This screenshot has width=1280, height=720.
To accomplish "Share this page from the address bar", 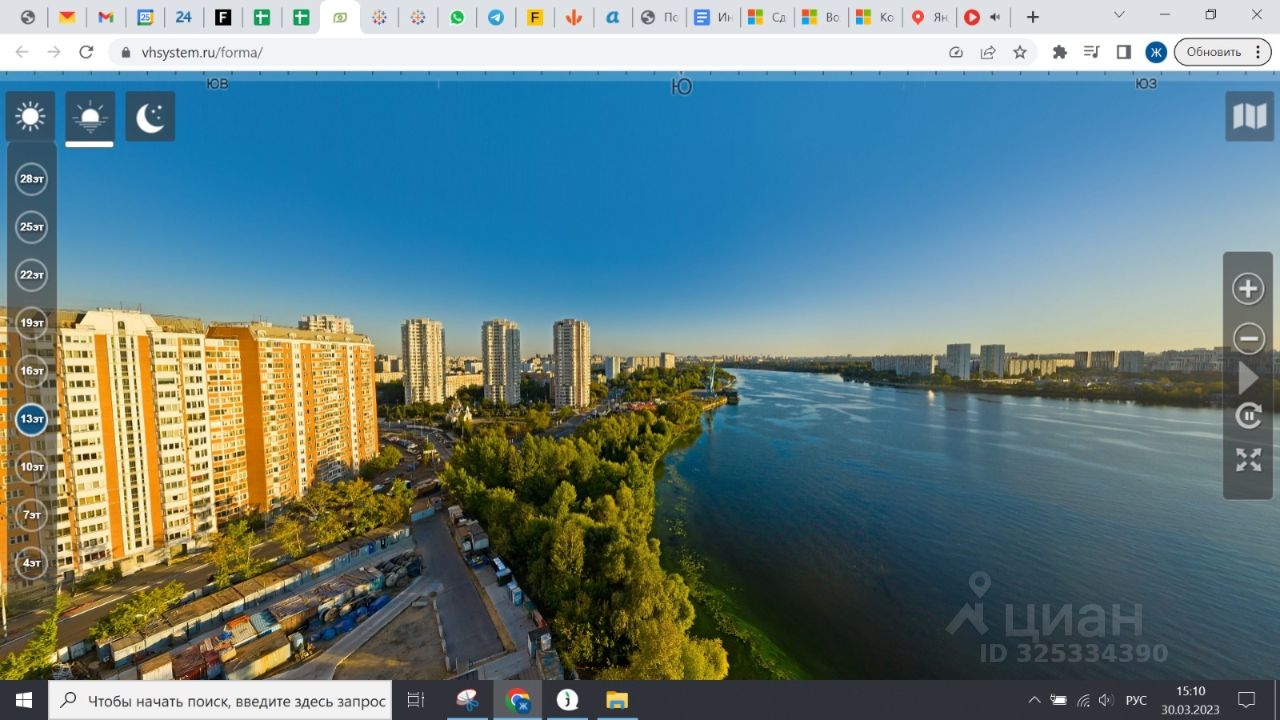I will (x=988, y=52).
